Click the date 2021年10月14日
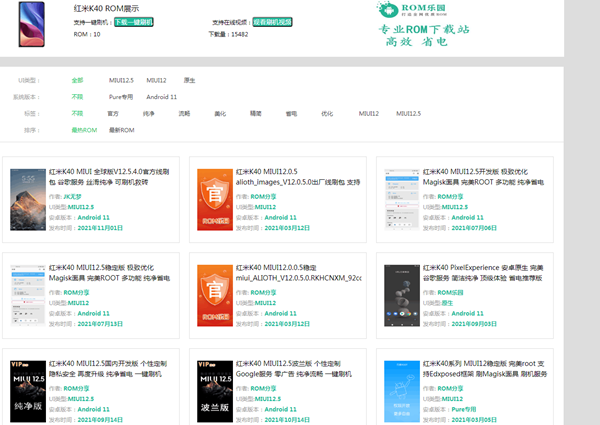The width and height of the screenshot is (600, 425). pos(287,420)
